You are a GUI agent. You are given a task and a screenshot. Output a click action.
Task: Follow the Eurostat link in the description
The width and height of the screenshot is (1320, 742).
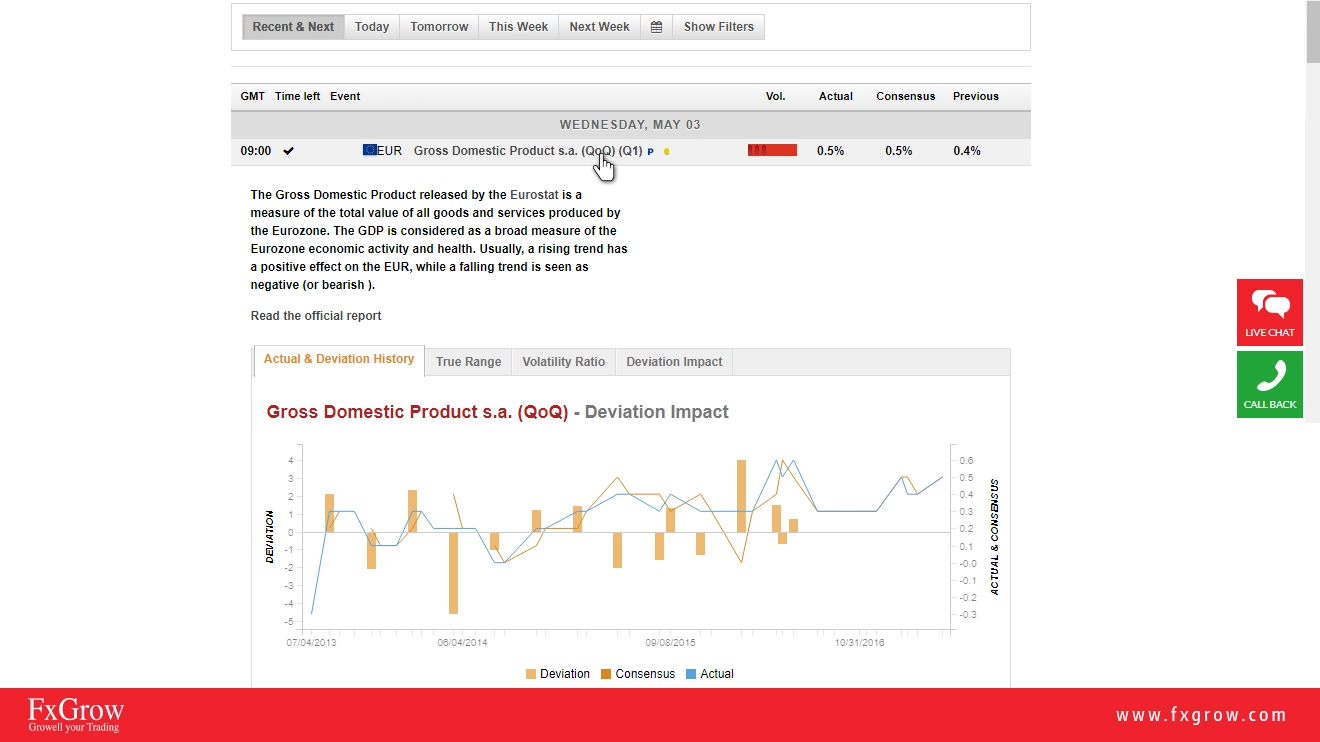(534, 195)
